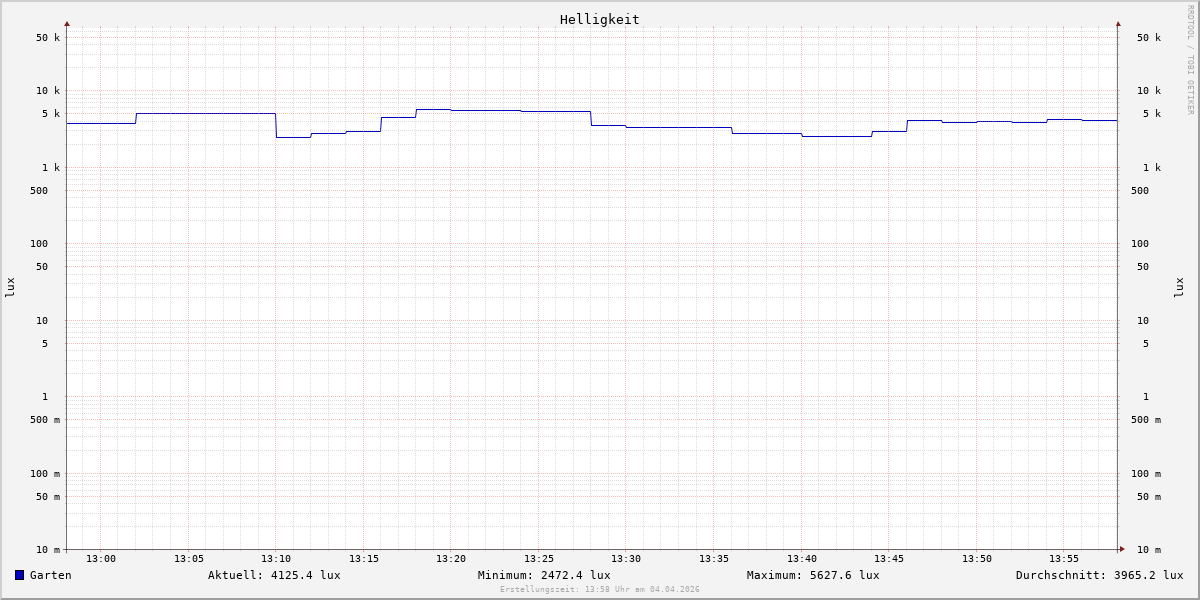
Task: Click the 13:55 time axis label
Action: pyautogui.click(x=1064, y=559)
